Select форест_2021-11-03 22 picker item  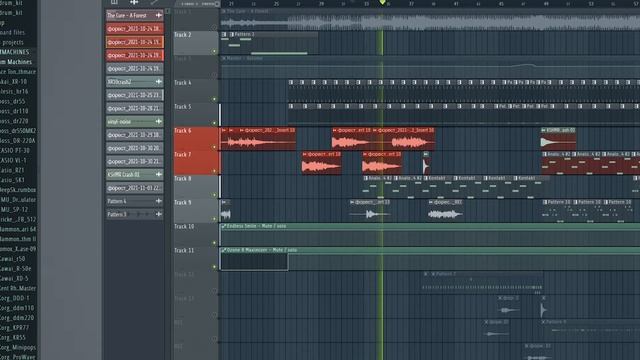(135, 188)
